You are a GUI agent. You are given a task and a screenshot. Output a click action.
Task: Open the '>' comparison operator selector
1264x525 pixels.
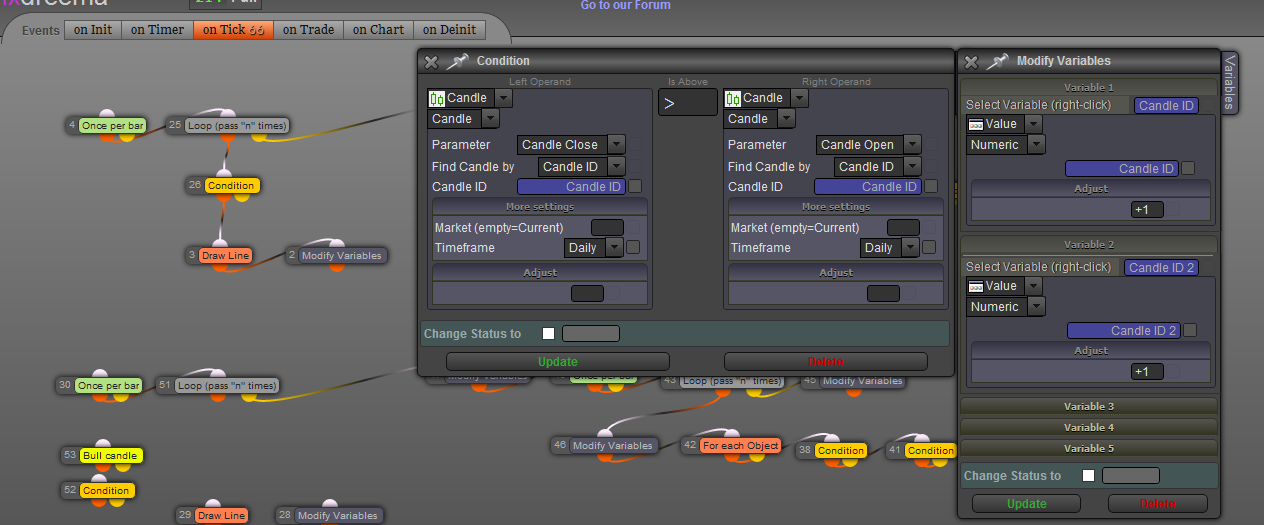[x=688, y=102]
